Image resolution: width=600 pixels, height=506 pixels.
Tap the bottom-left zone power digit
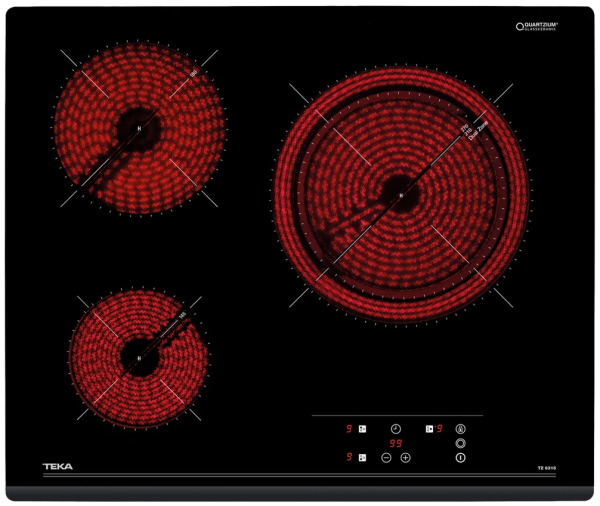click(x=349, y=457)
